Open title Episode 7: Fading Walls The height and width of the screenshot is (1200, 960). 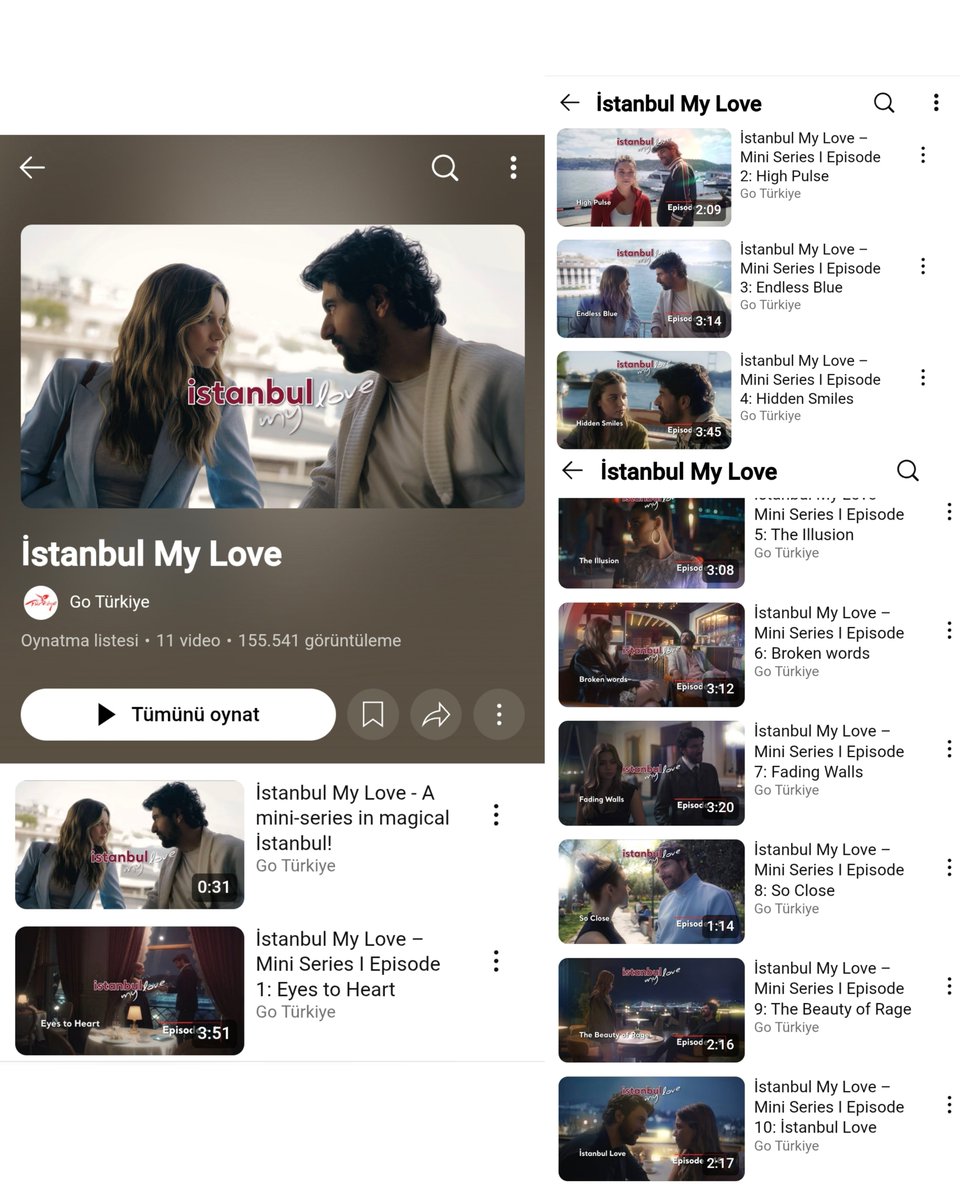point(829,751)
